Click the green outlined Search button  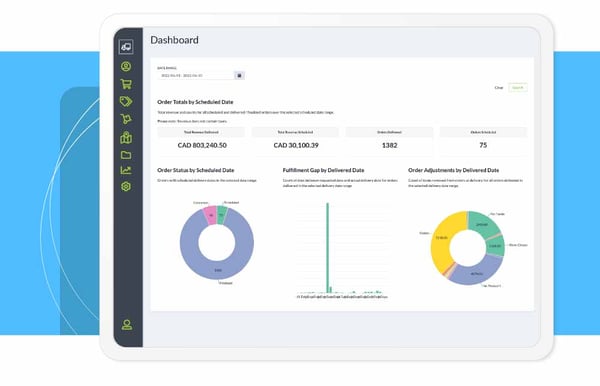[x=518, y=88]
